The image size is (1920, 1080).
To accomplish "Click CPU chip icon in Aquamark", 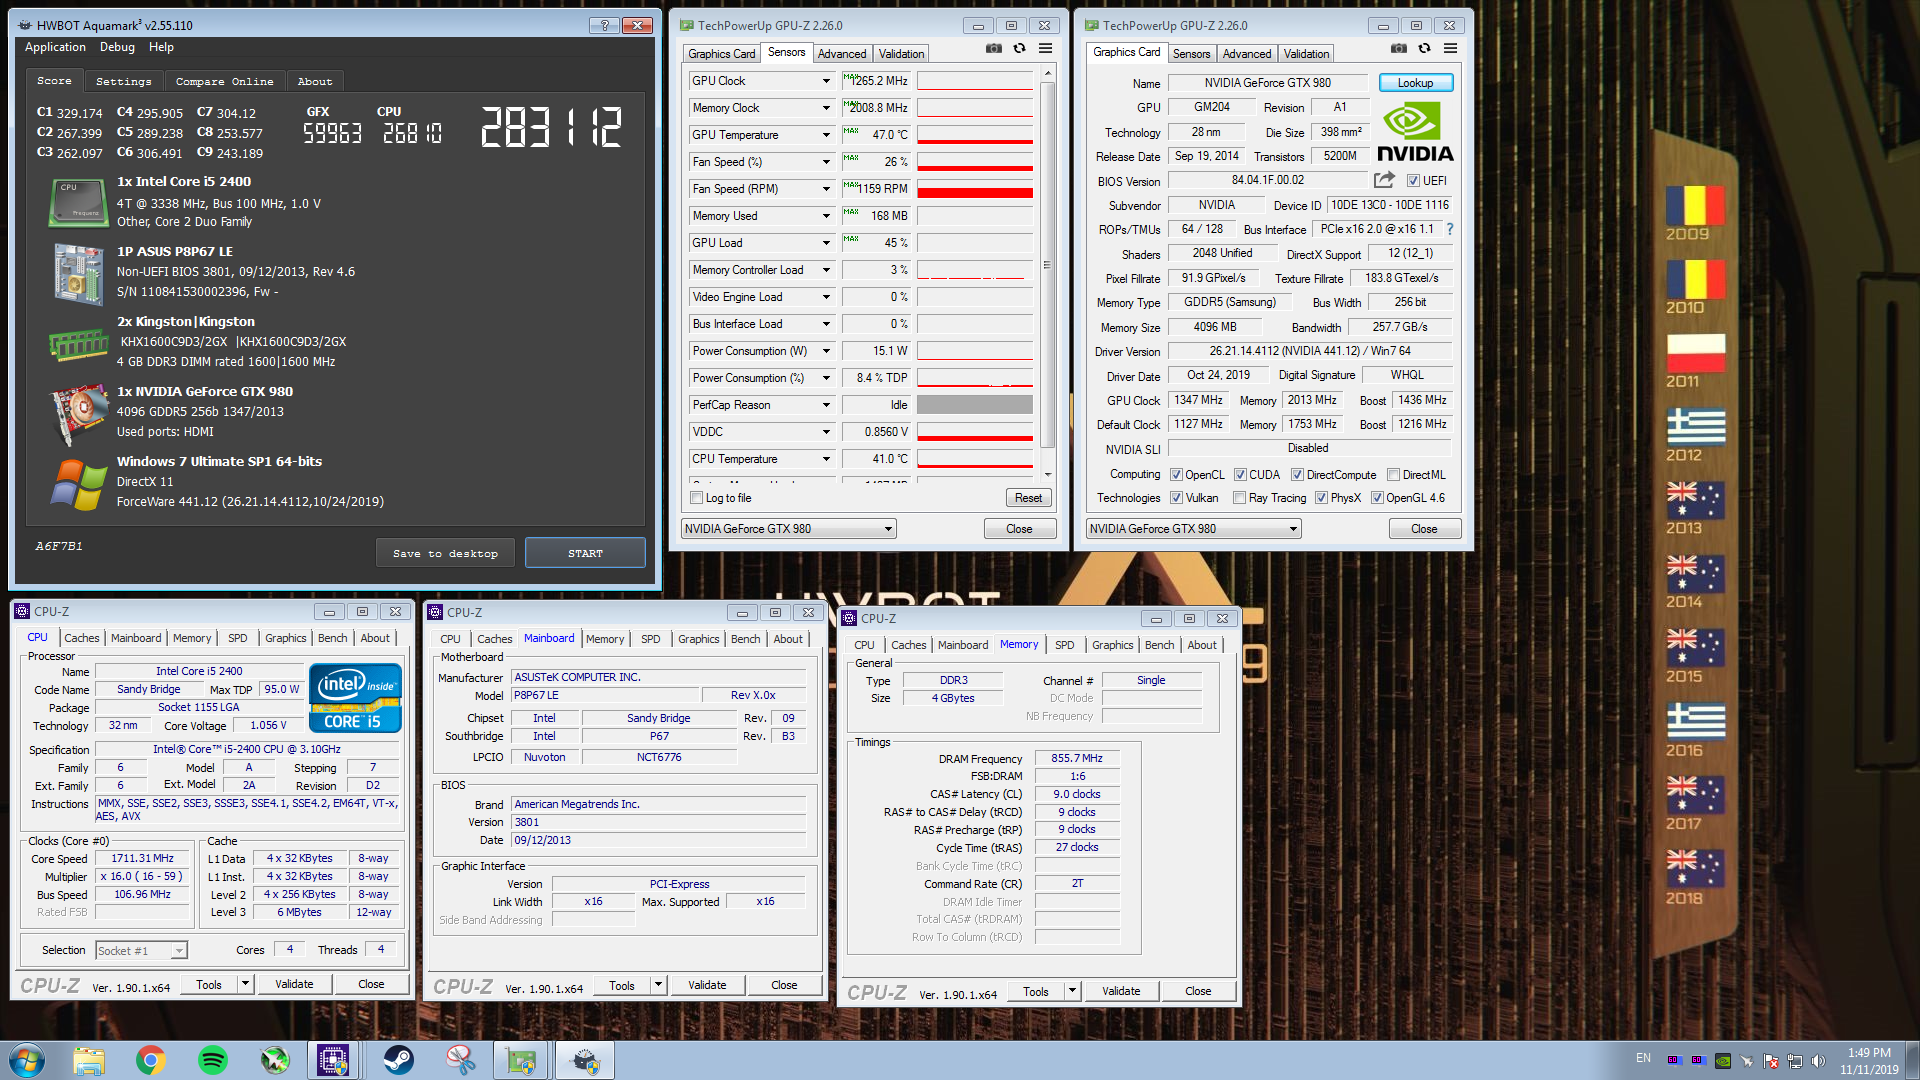I will (78, 202).
